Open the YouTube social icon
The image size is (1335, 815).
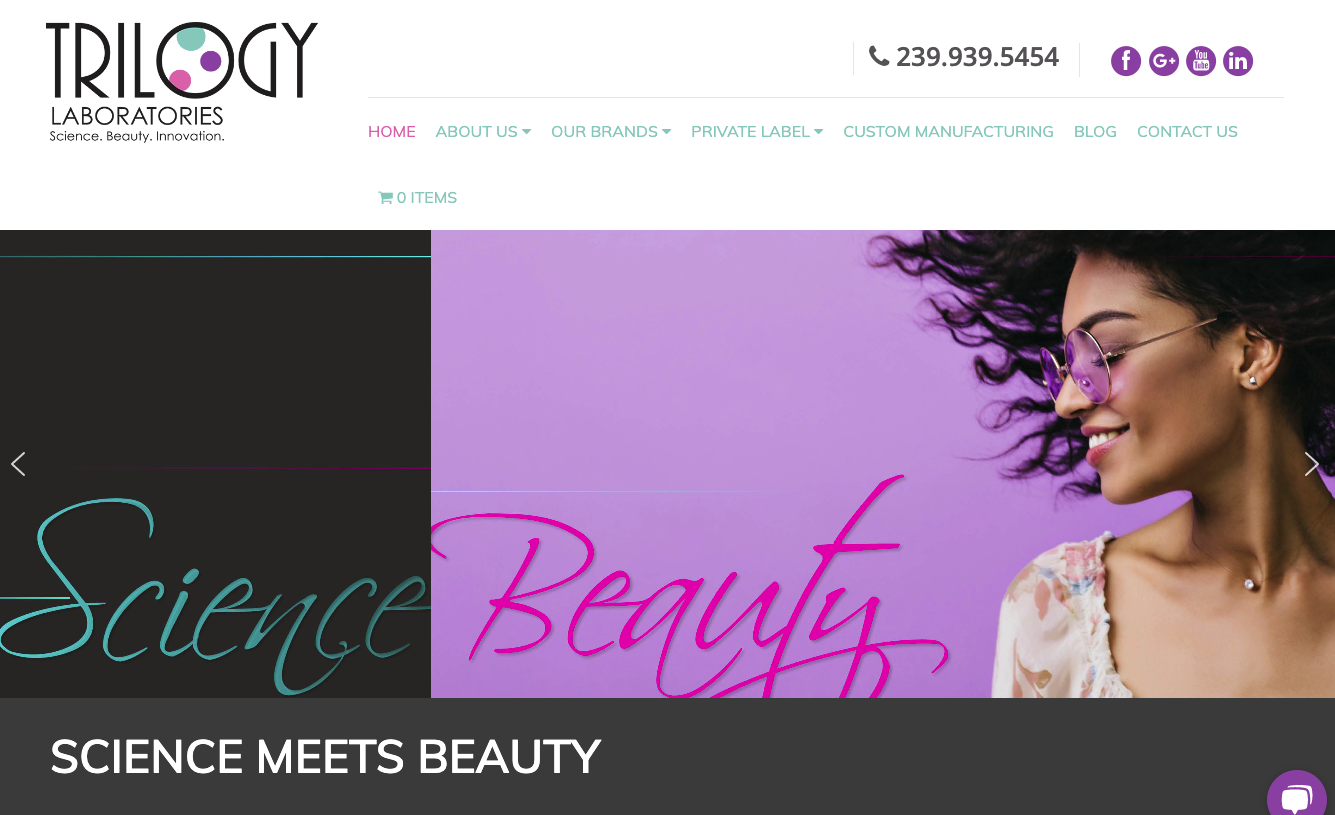[1201, 61]
